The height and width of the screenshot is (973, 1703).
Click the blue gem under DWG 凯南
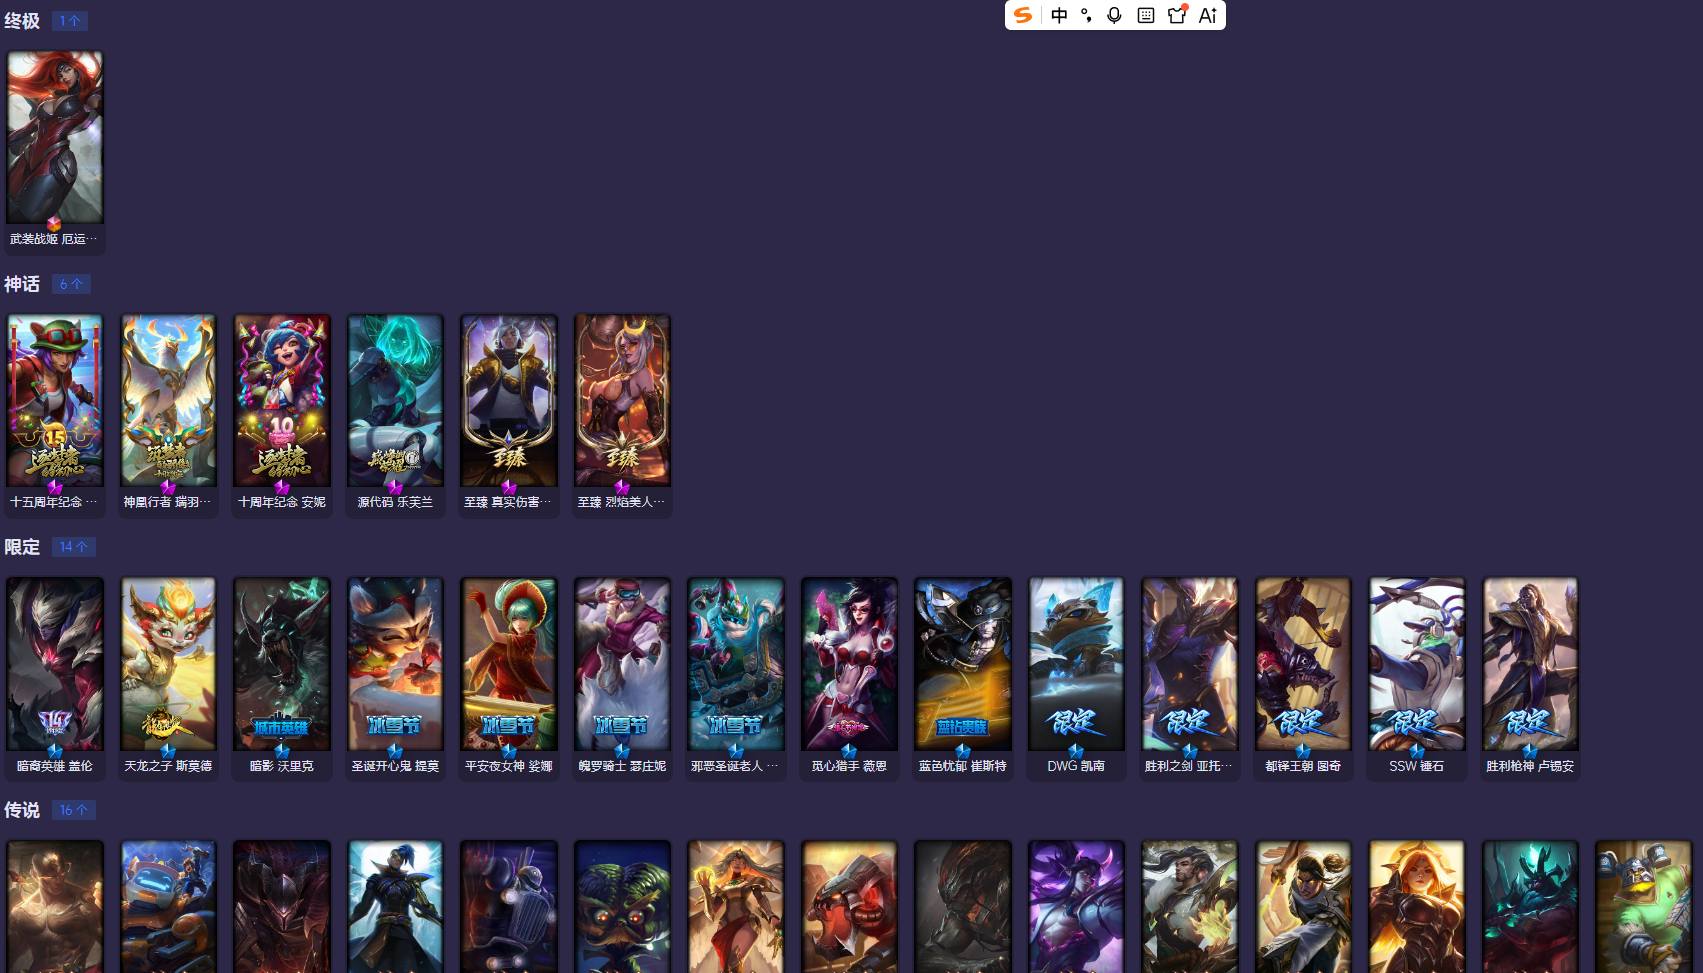point(1076,750)
